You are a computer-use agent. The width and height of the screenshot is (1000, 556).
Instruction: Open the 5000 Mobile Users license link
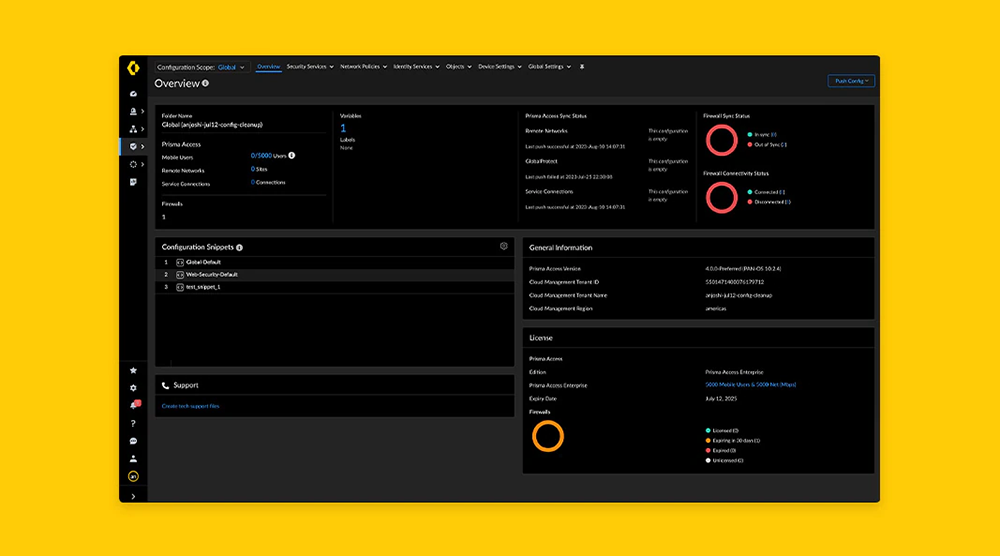tap(751, 385)
